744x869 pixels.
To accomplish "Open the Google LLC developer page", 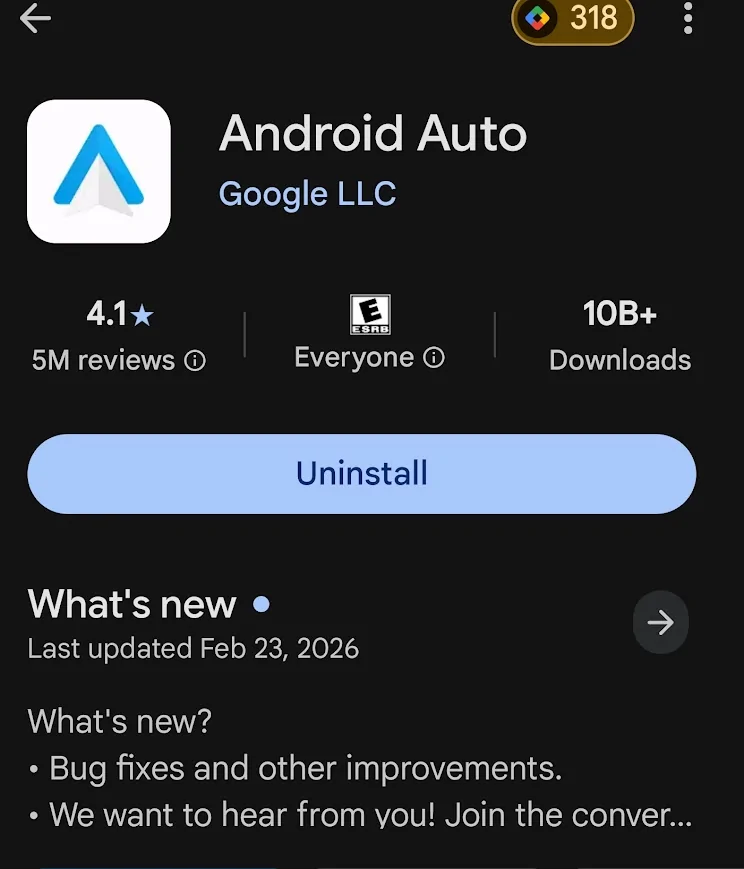I will click(x=308, y=193).
